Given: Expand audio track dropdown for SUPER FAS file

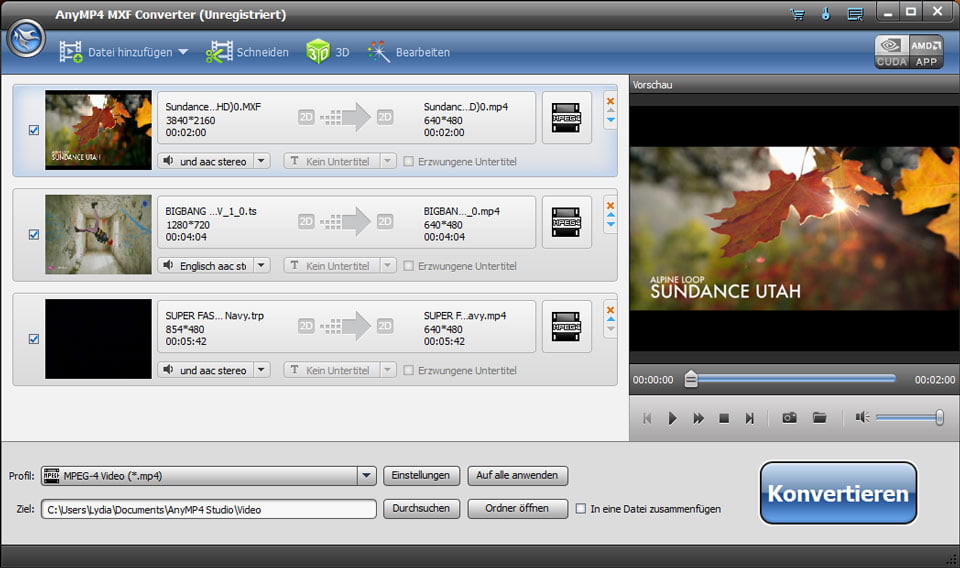Looking at the screenshot, I should 261,370.
